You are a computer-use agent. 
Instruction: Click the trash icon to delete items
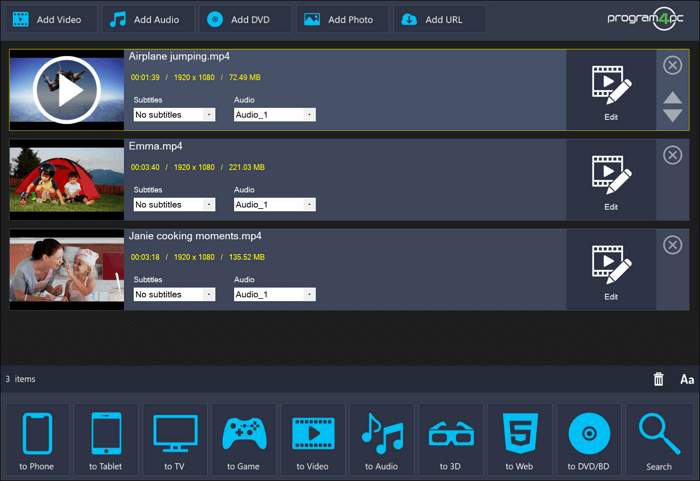click(x=658, y=379)
